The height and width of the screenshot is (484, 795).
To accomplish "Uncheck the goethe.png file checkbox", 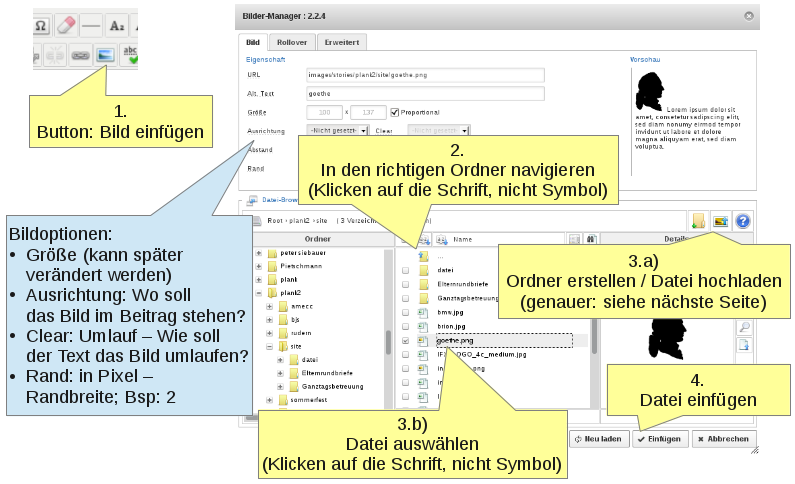I will 405,340.
